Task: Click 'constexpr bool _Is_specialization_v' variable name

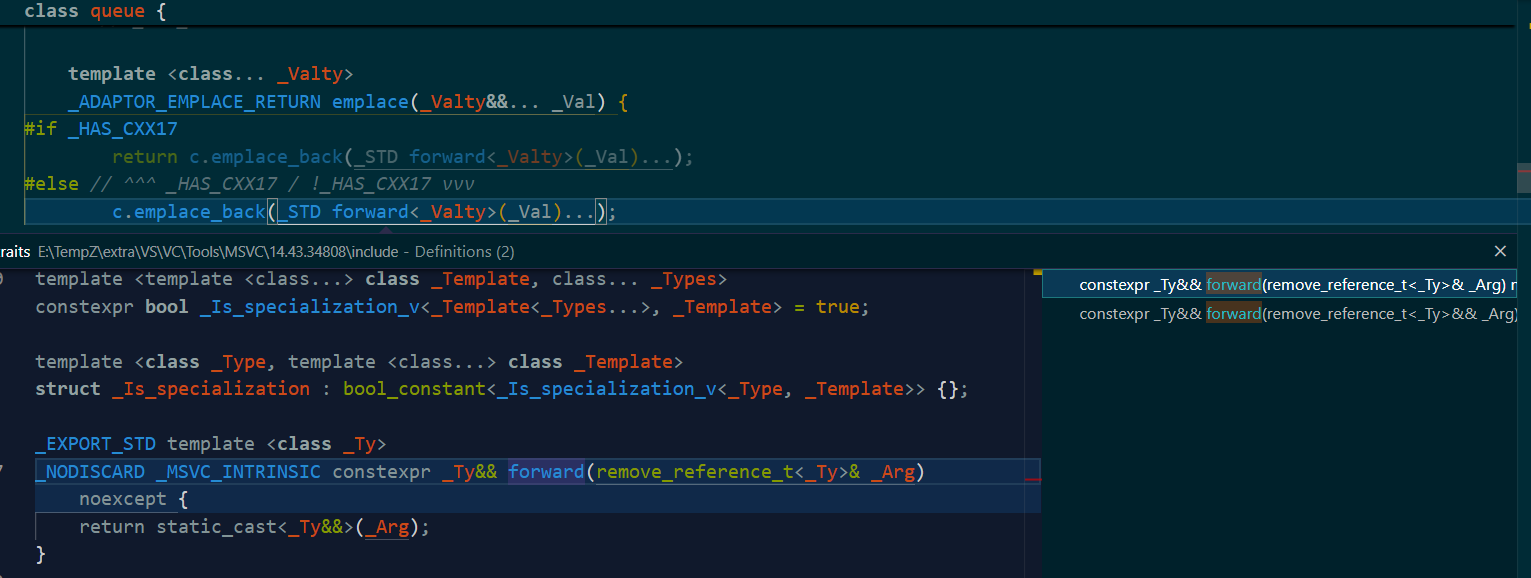Action: [309, 307]
